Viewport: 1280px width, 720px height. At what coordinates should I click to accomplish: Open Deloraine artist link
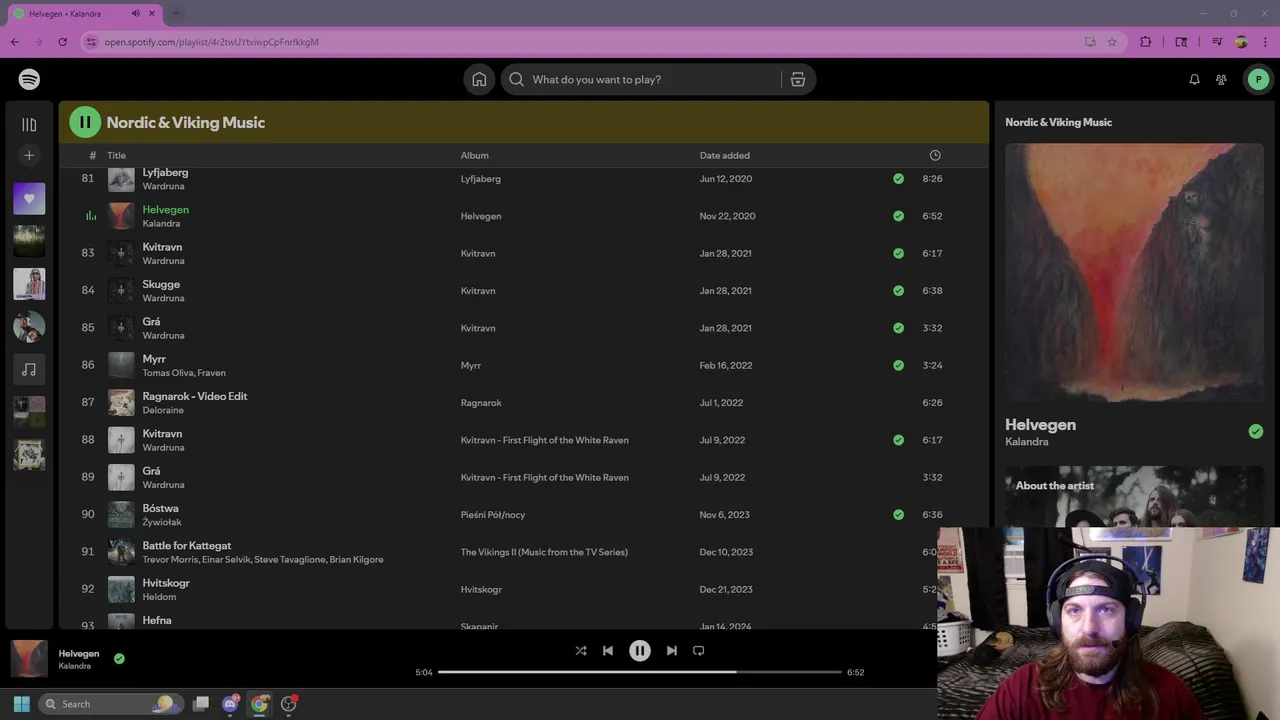click(163, 410)
